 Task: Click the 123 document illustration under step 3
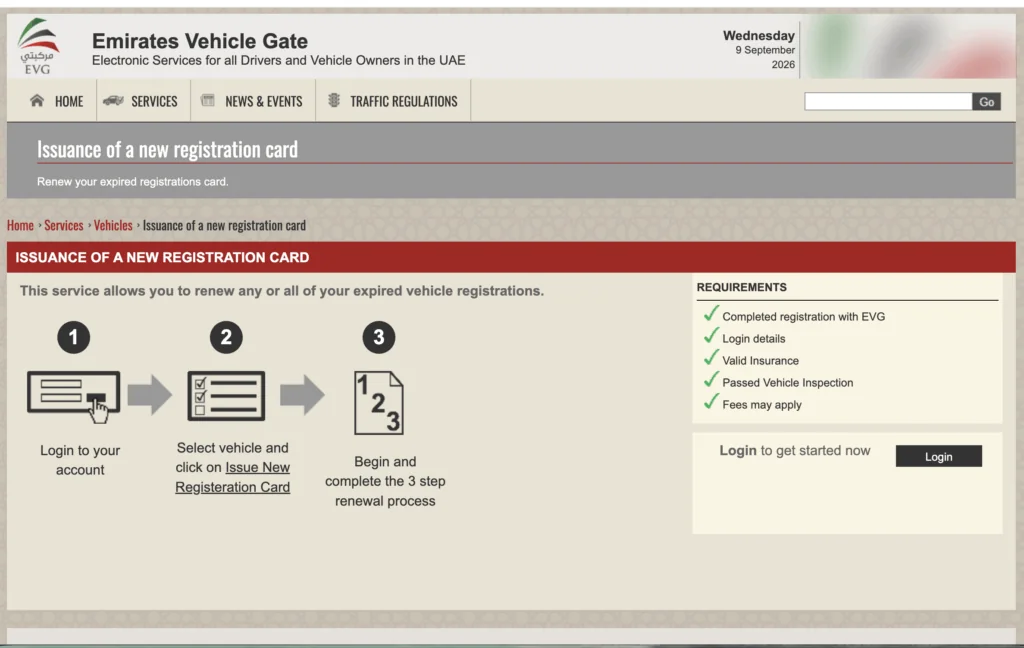pyautogui.click(x=379, y=402)
